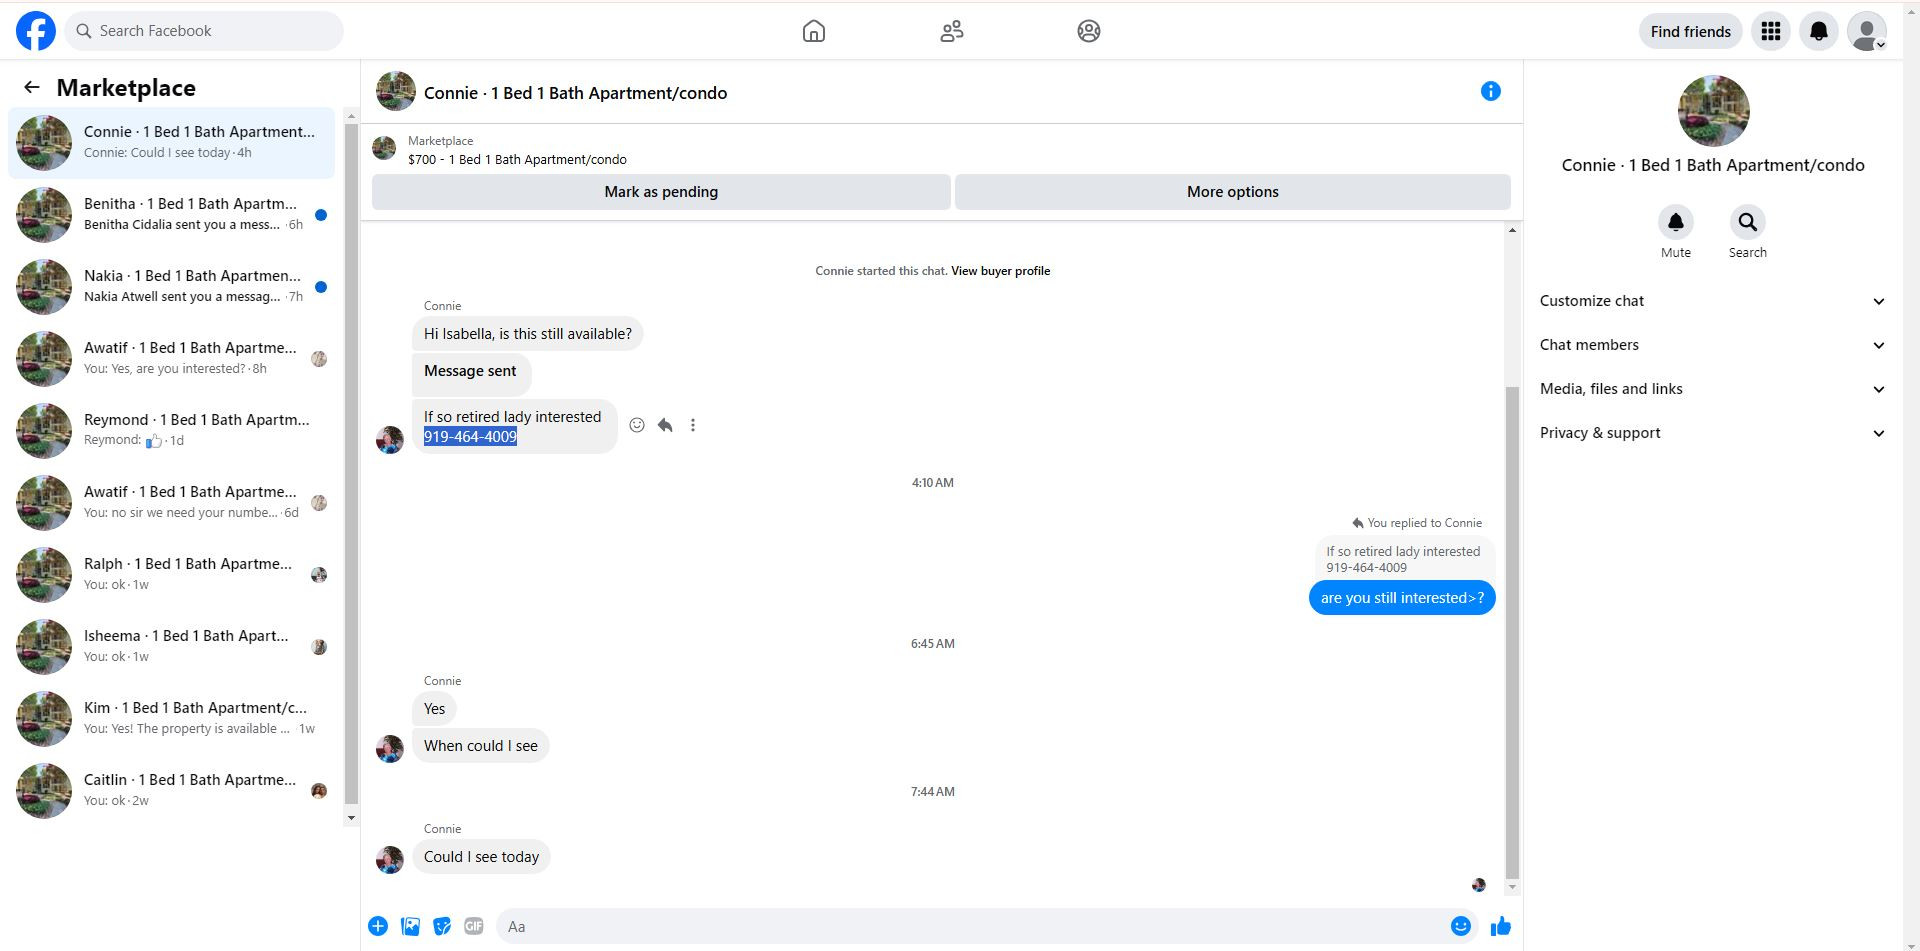Screen dimensions: 1920x951
Task: Go back using Marketplace arrow
Action: tap(32, 87)
